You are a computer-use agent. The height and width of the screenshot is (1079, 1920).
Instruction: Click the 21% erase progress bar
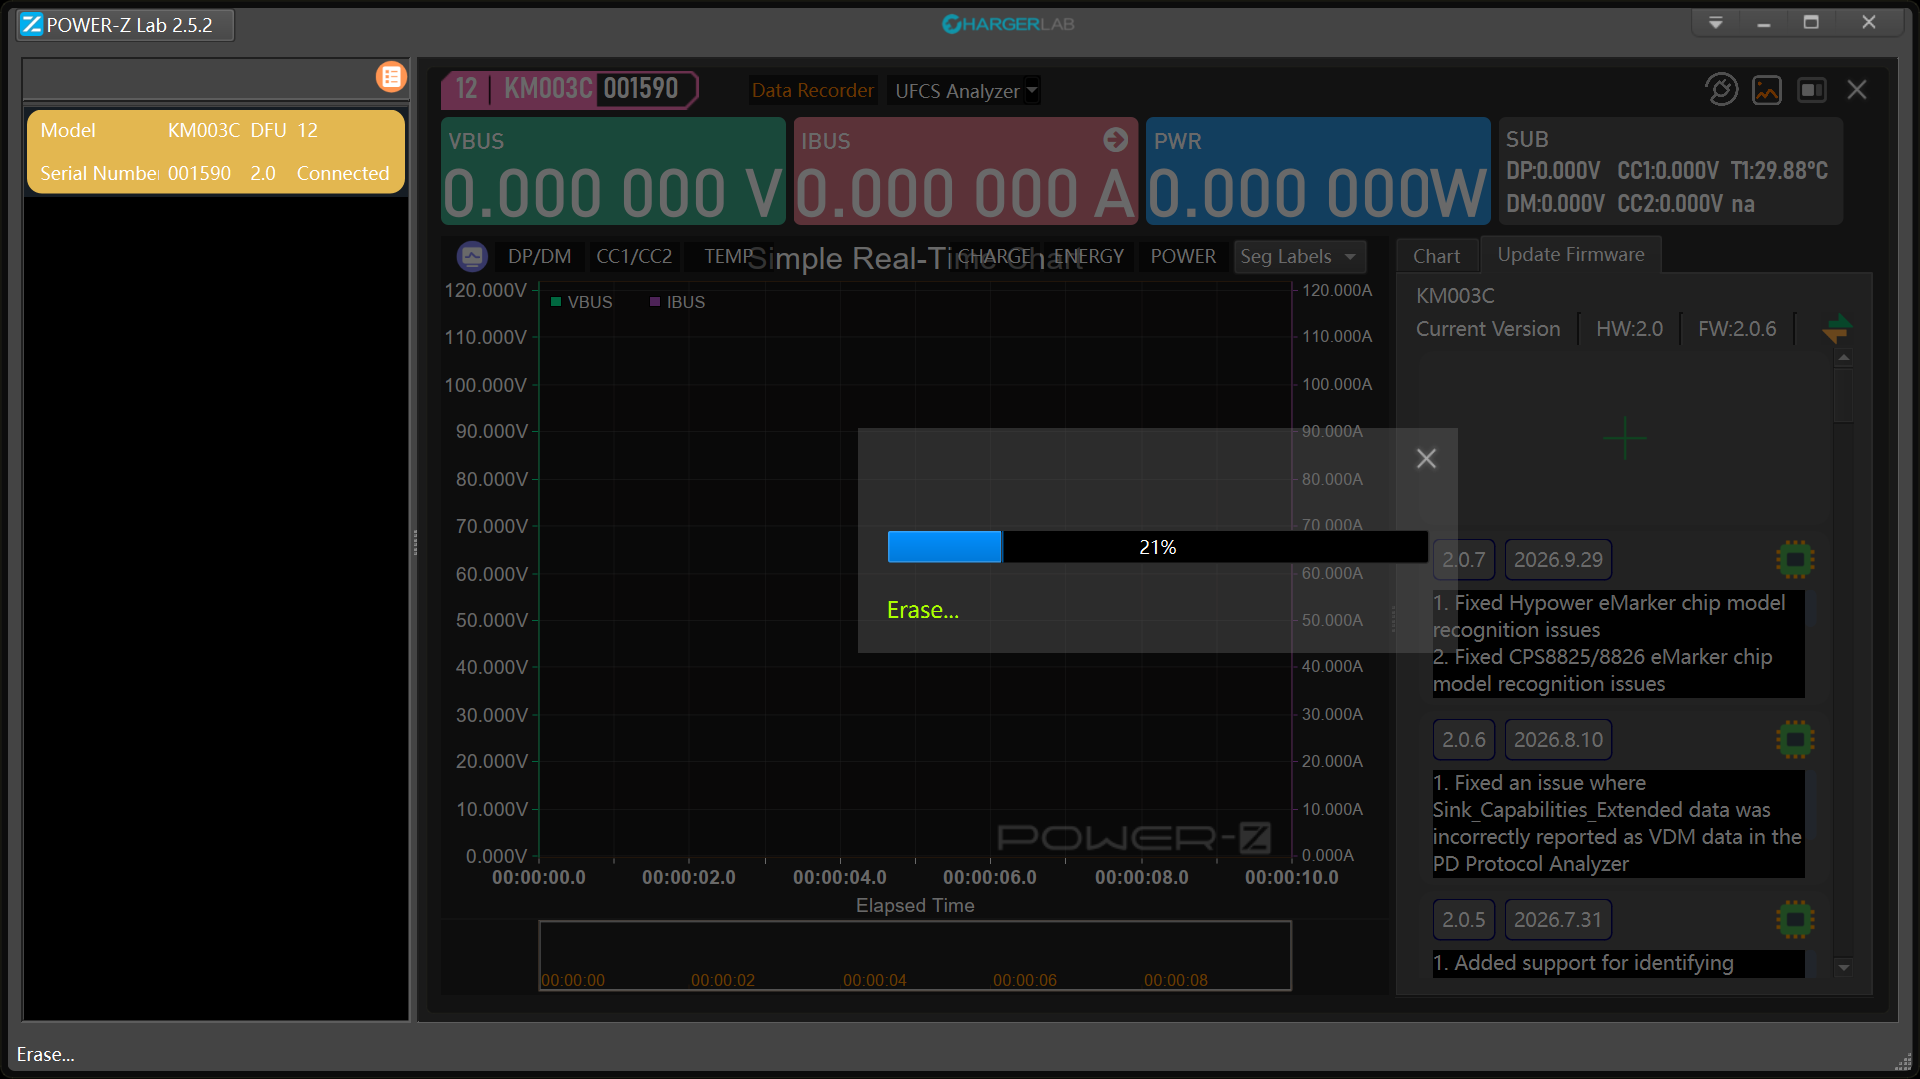(1157, 547)
